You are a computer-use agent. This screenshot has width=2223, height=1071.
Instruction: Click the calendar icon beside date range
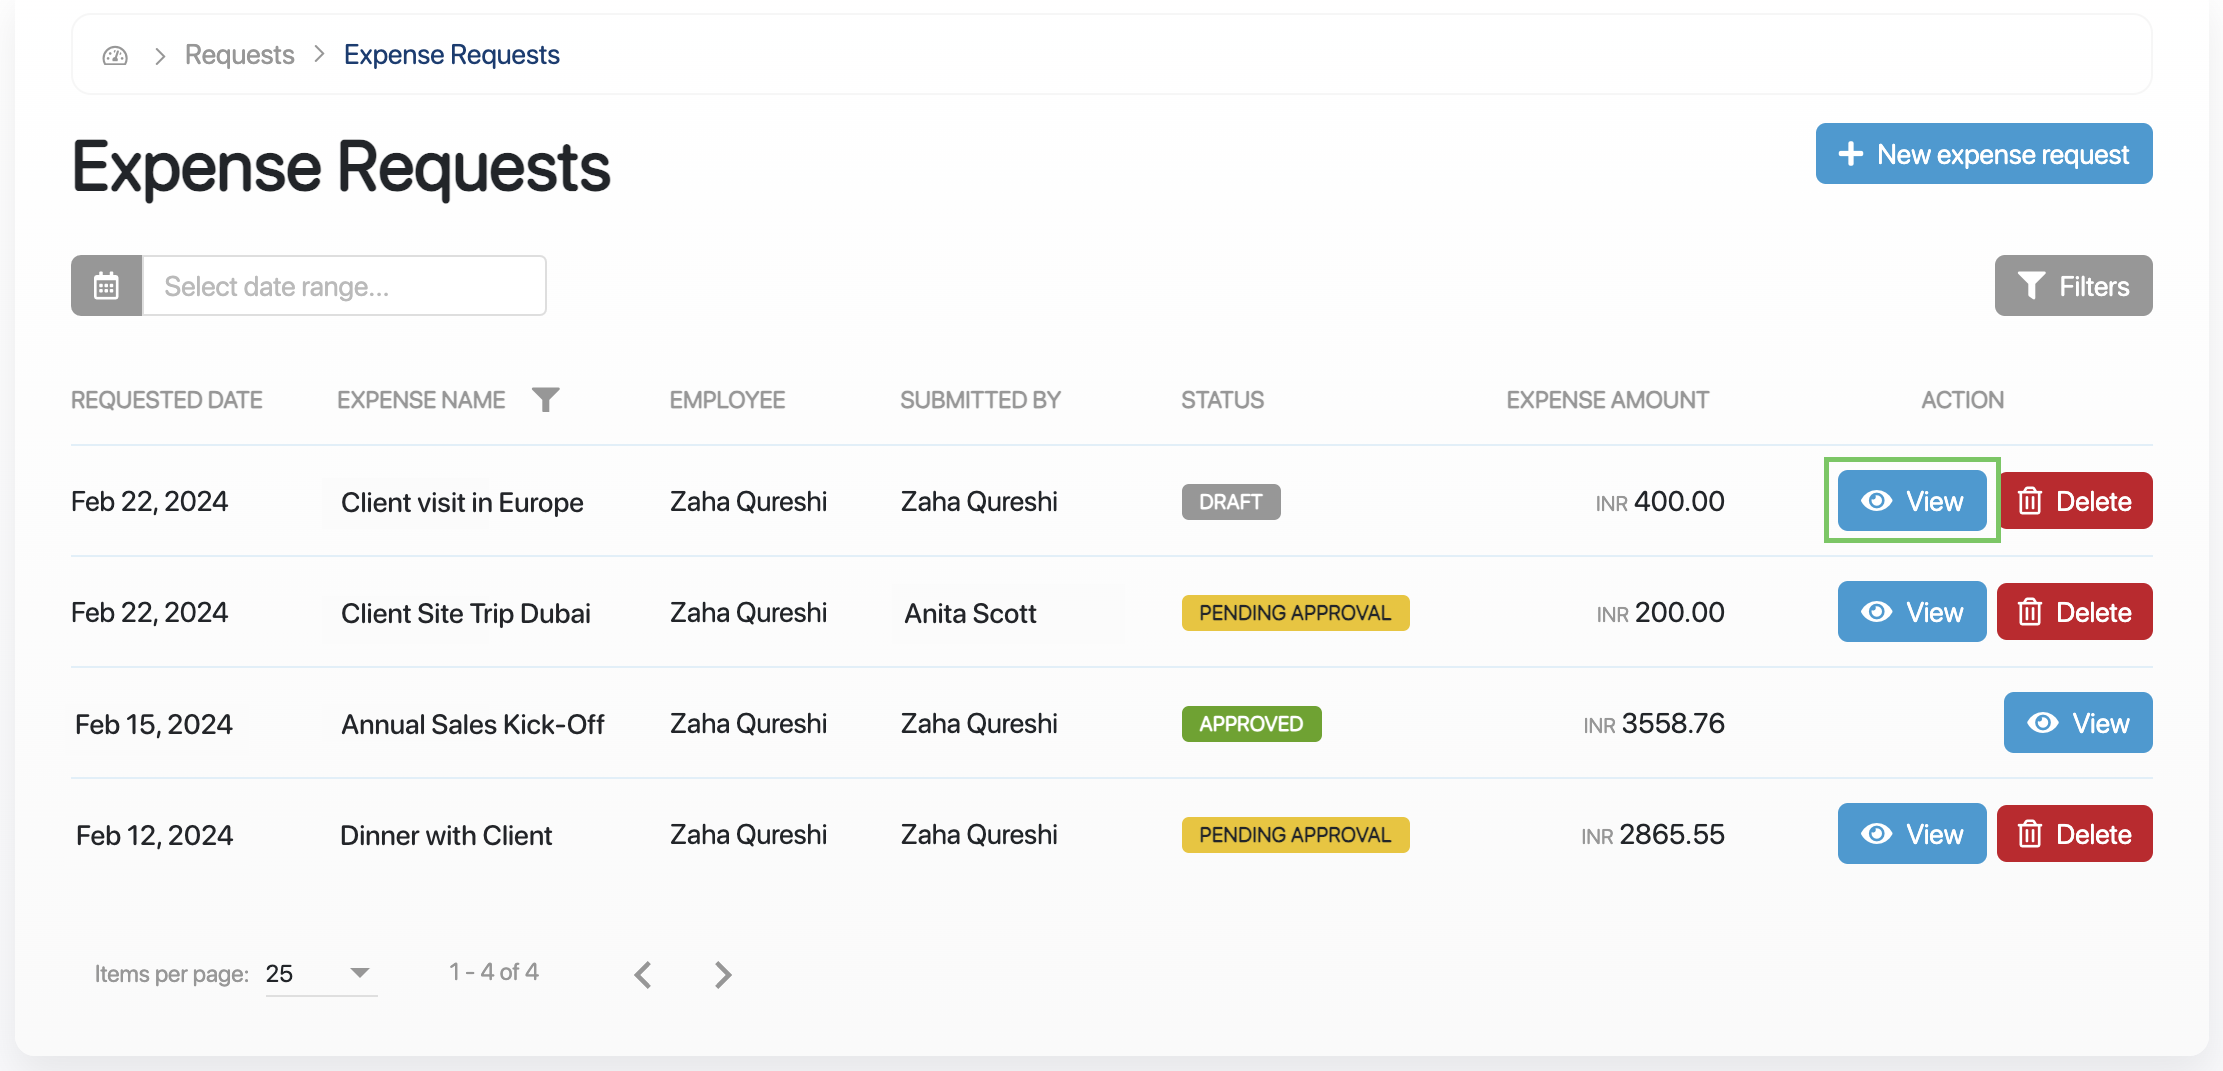(106, 286)
